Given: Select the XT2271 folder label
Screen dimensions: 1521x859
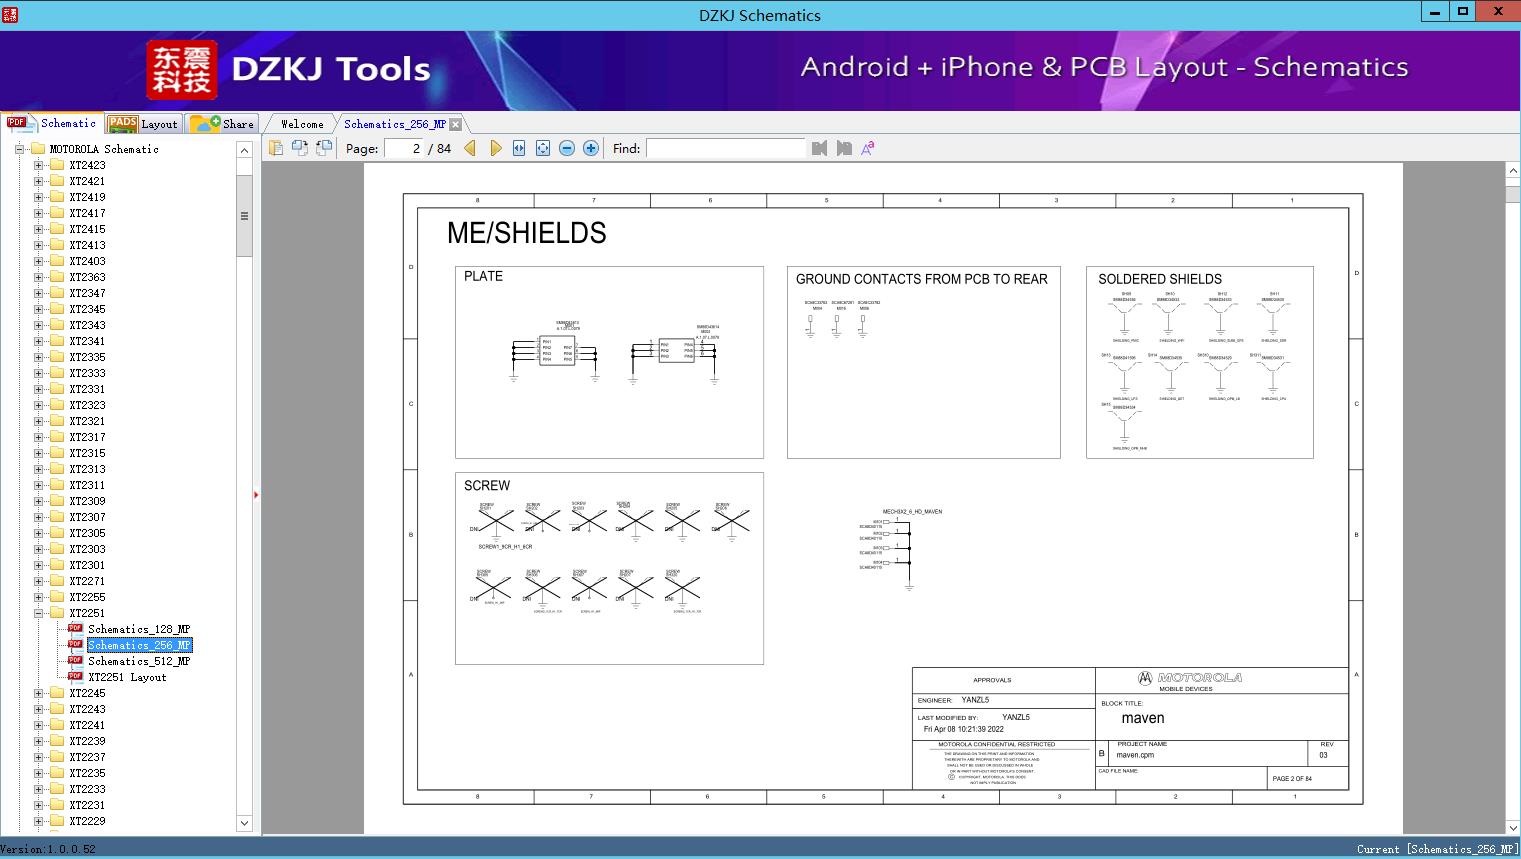Looking at the screenshot, I should pos(87,581).
